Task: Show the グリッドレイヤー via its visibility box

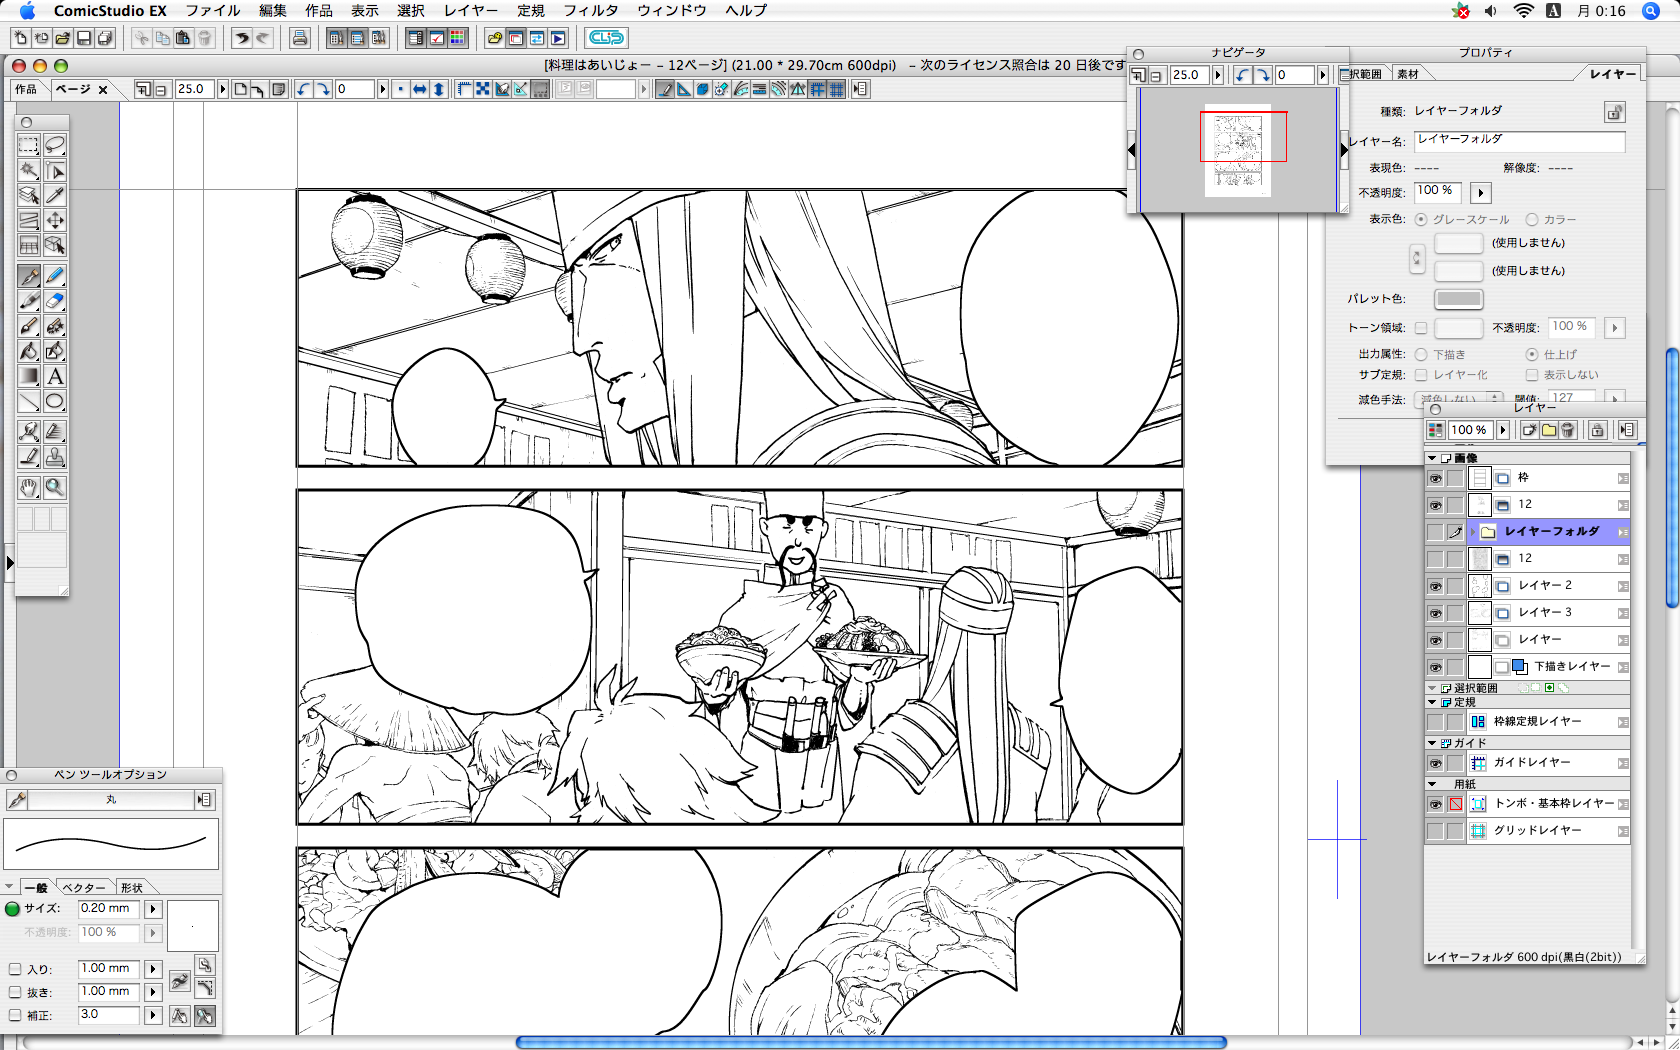Action: [x=1435, y=831]
